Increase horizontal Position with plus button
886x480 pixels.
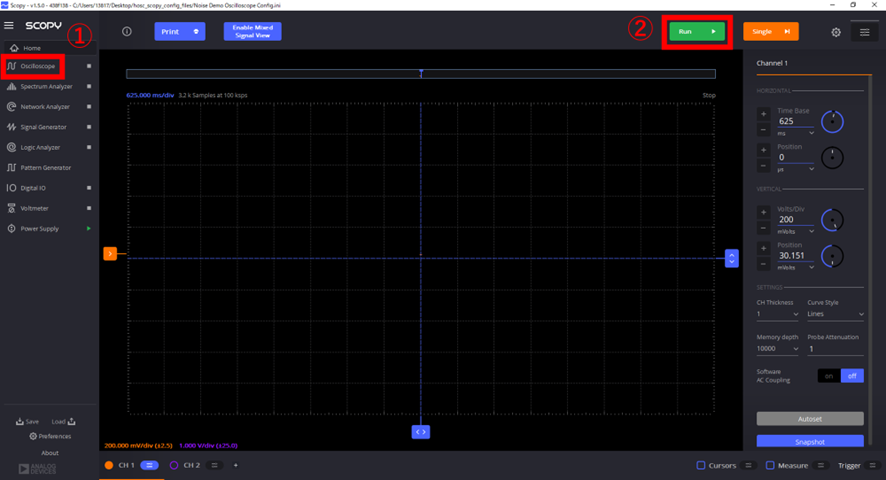(x=763, y=150)
